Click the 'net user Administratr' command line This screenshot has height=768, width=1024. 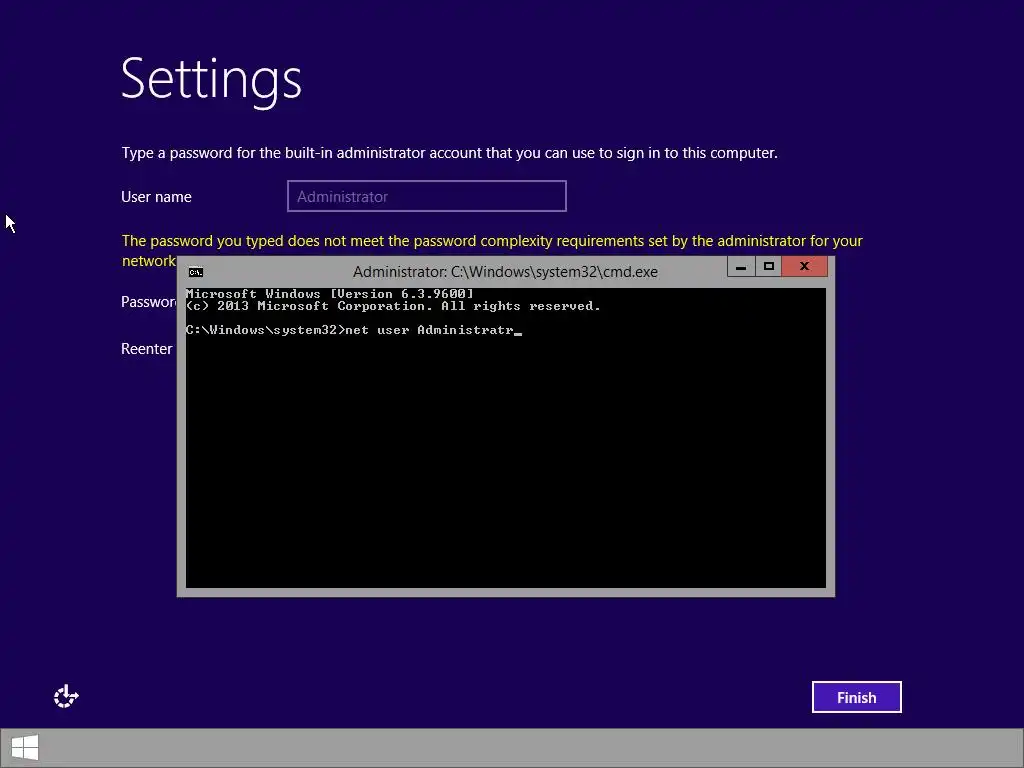click(353, 330)
